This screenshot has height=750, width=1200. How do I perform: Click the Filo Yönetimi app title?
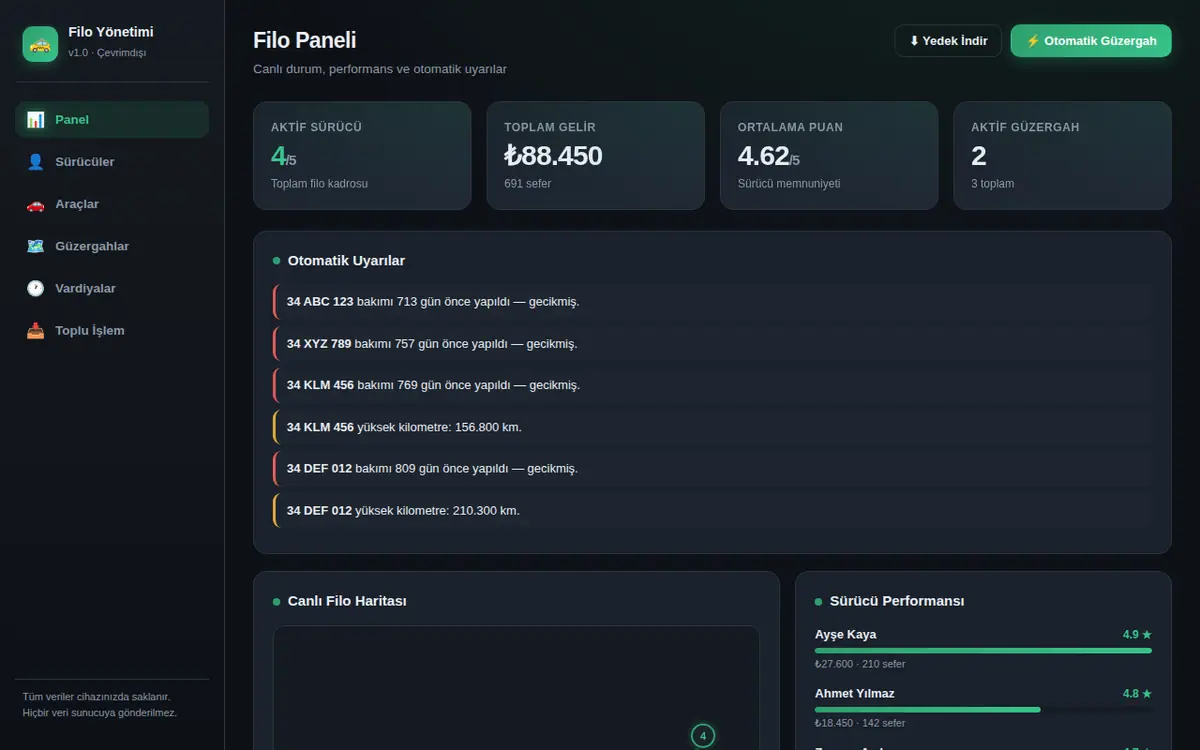[x=111, y=32]
